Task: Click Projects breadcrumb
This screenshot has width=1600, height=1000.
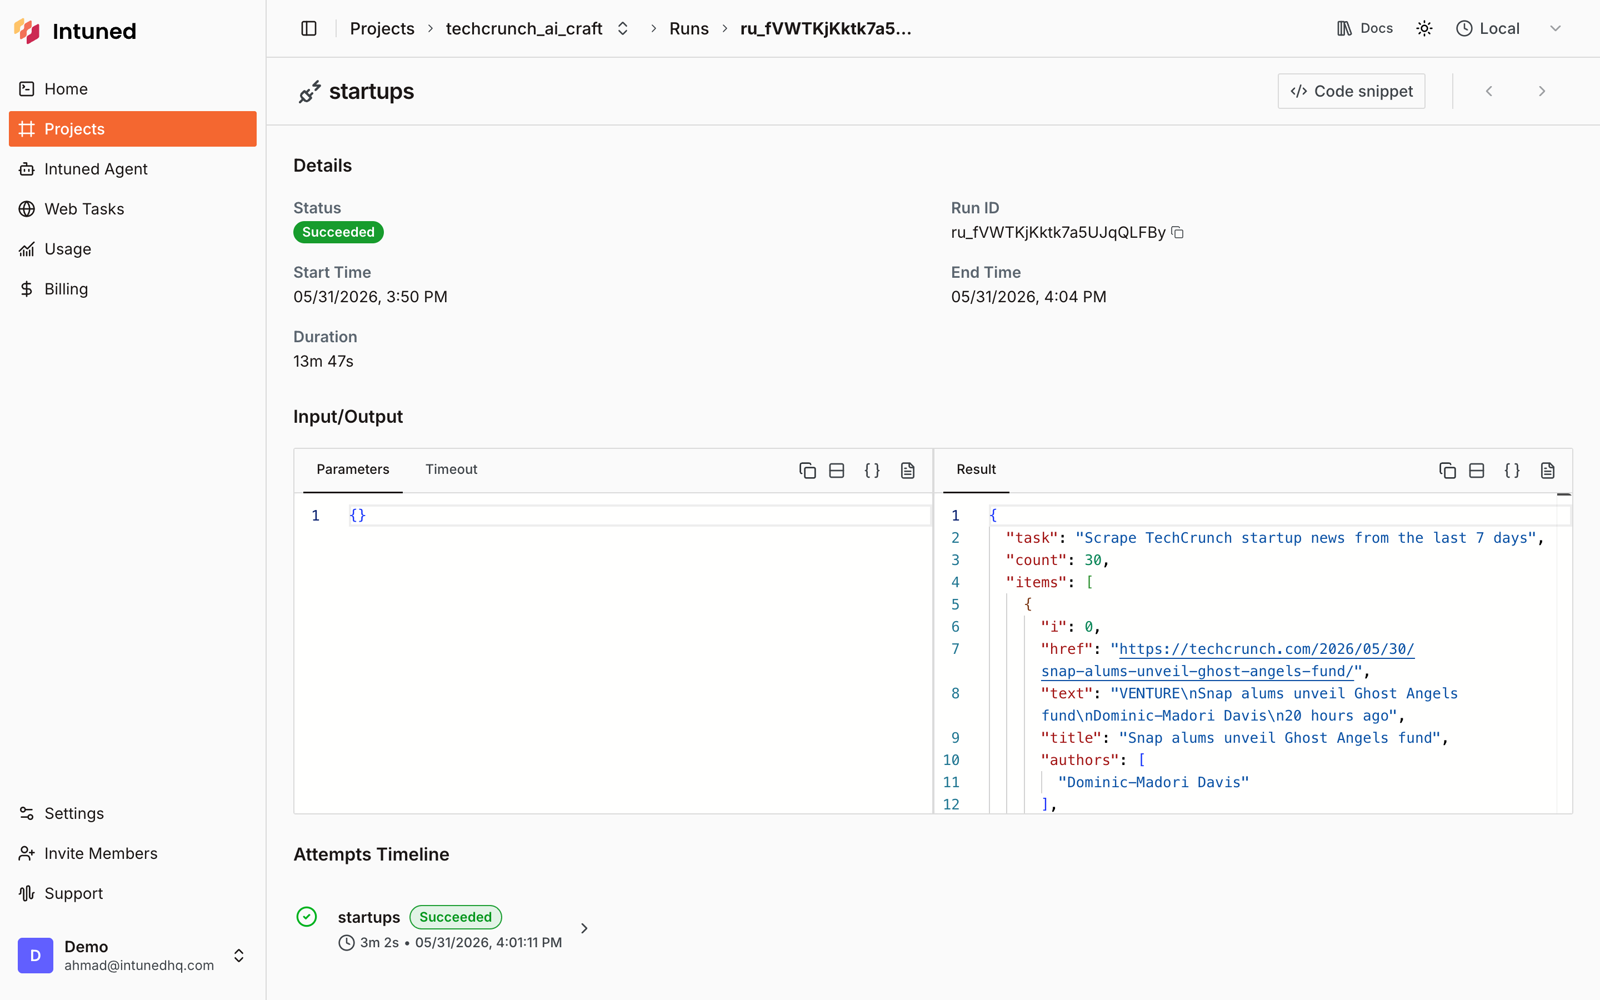Action: (x=382, y=29)
